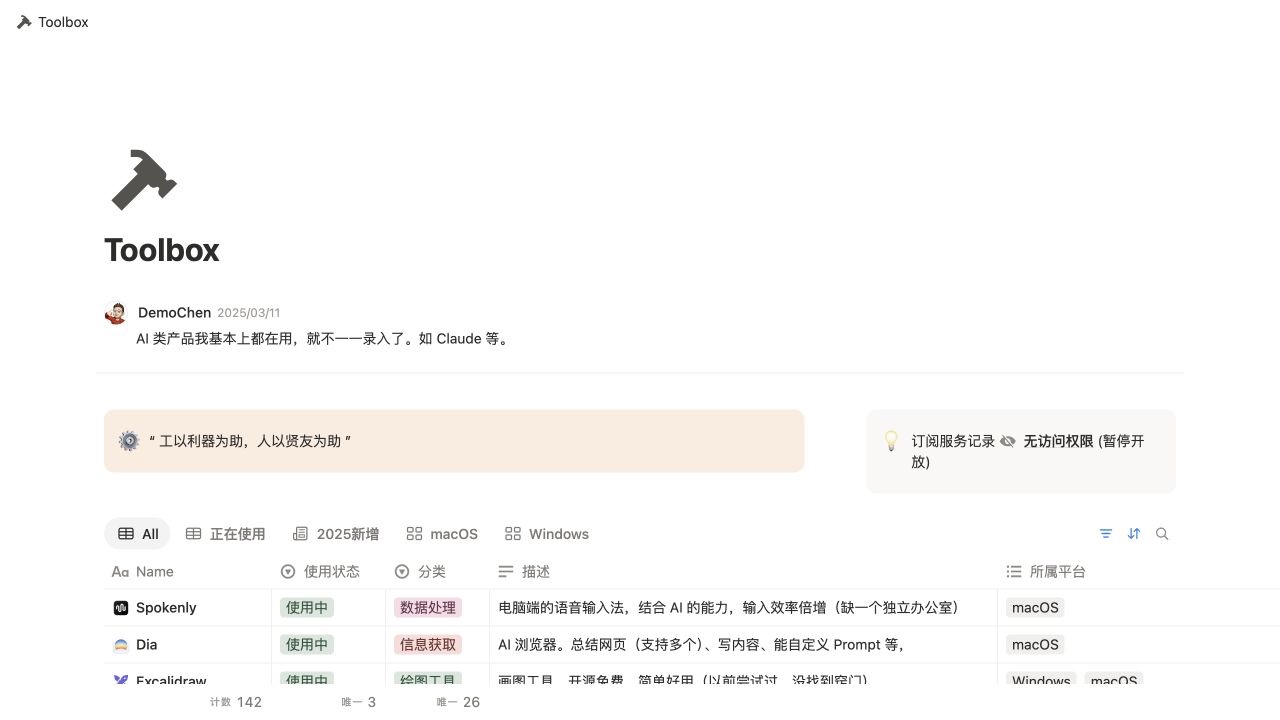Open the Dia row page

pos(147,645)
